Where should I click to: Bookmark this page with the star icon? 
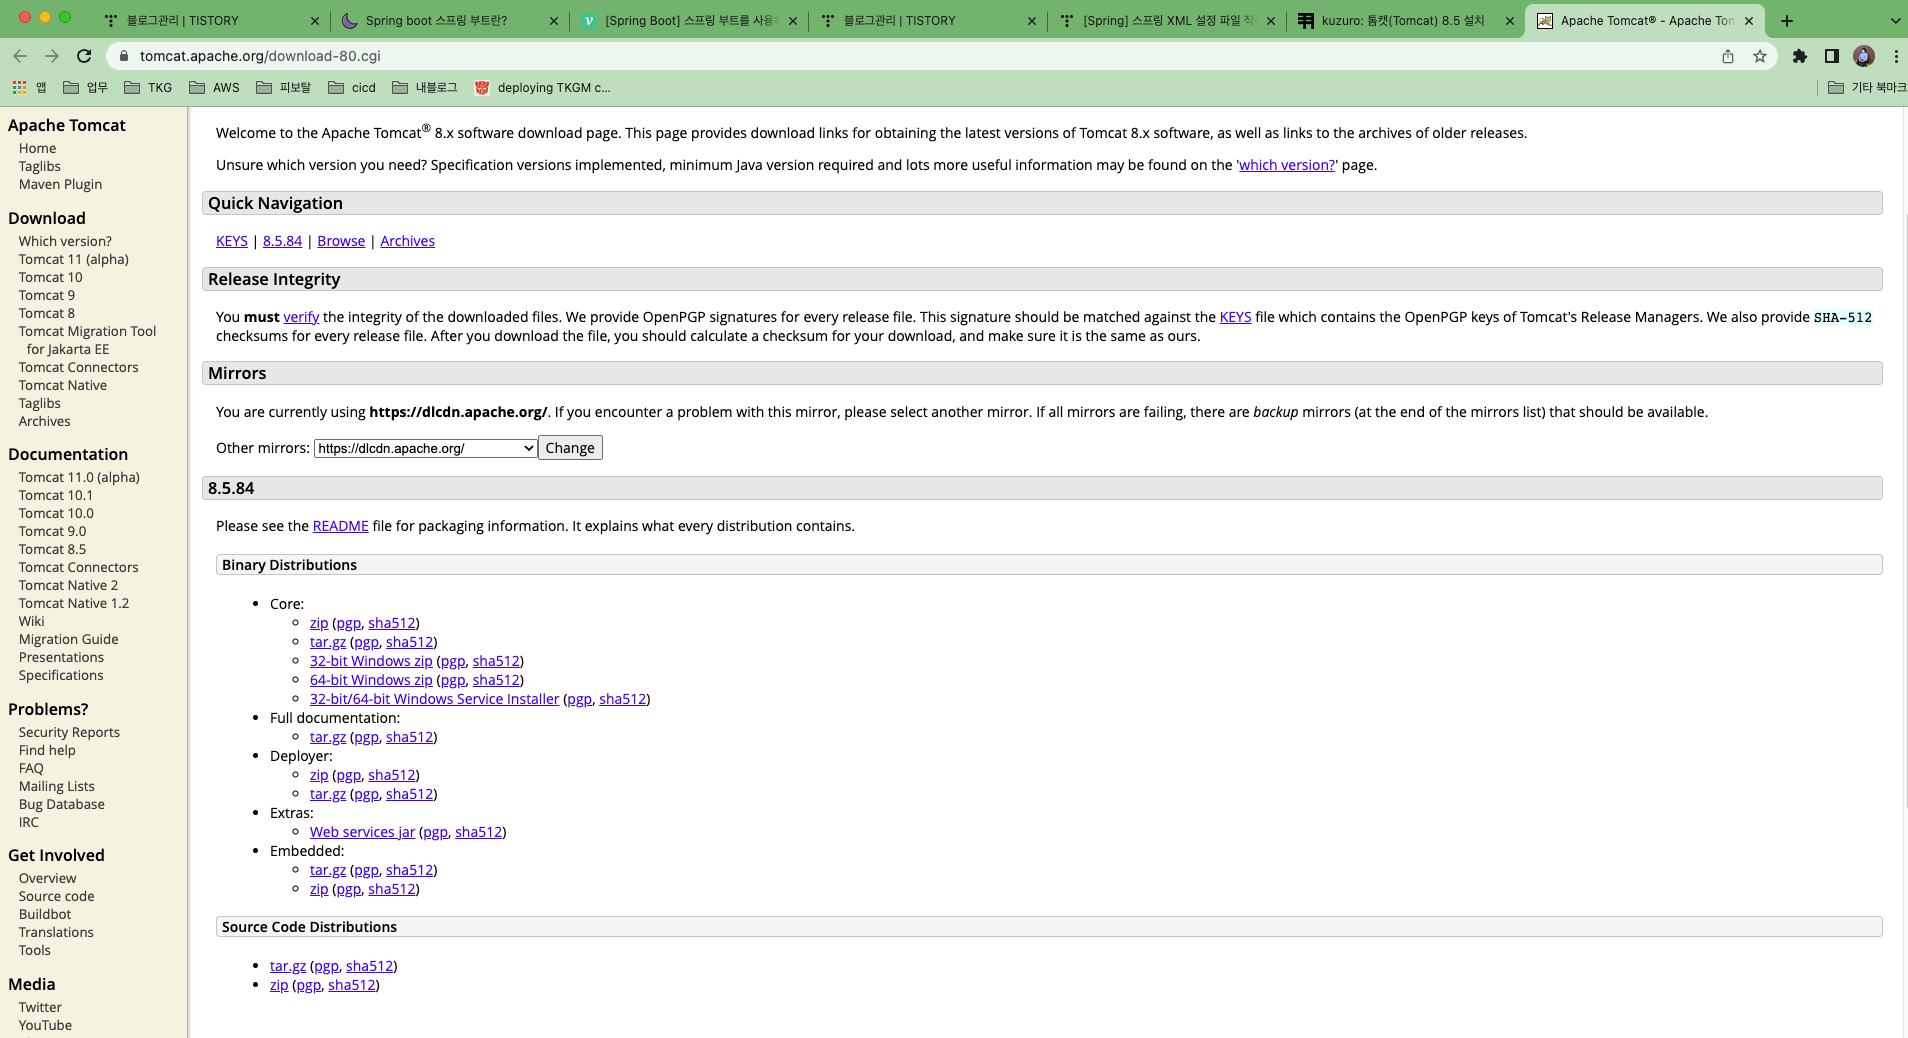pyautogui.click(x=1760, y=56)
